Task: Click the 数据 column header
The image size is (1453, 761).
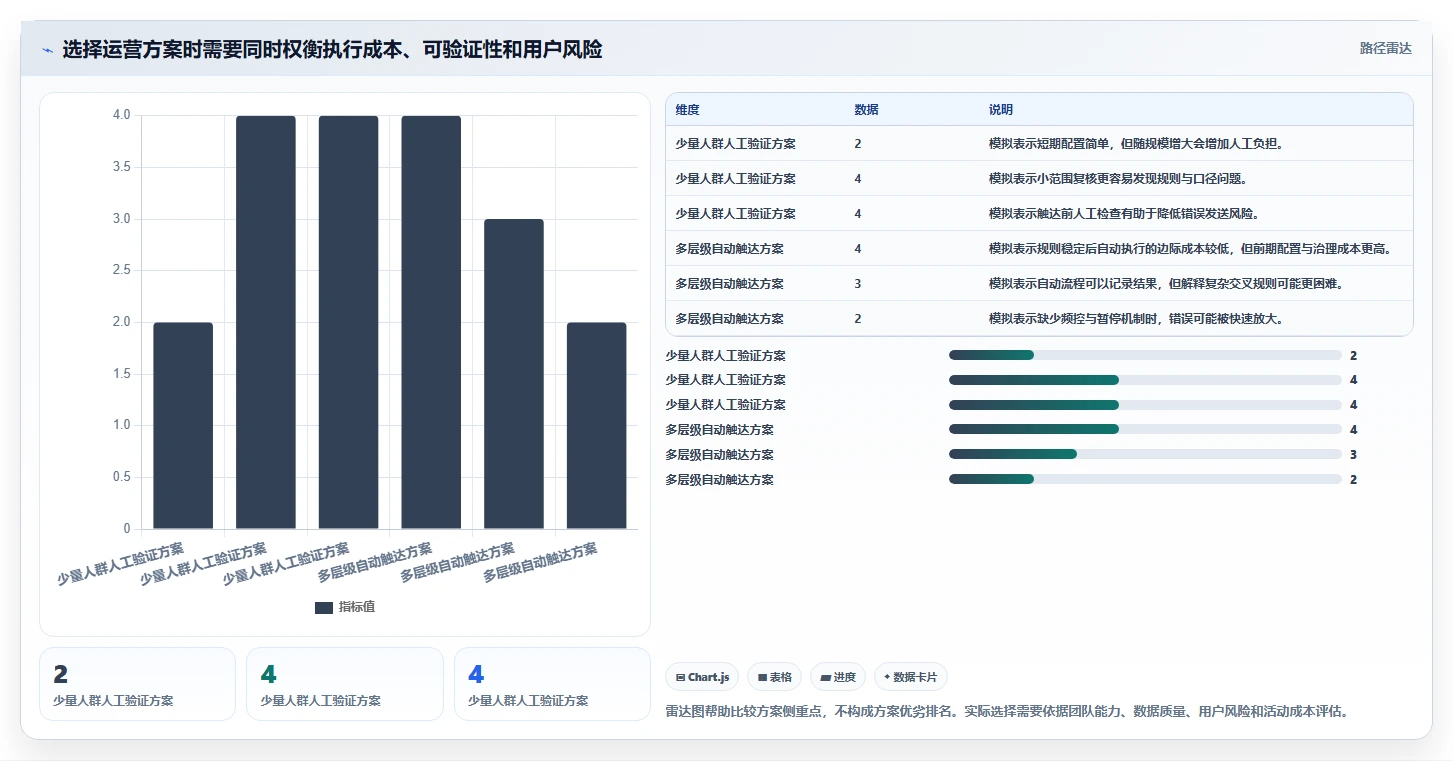Action: pos(866,110)
